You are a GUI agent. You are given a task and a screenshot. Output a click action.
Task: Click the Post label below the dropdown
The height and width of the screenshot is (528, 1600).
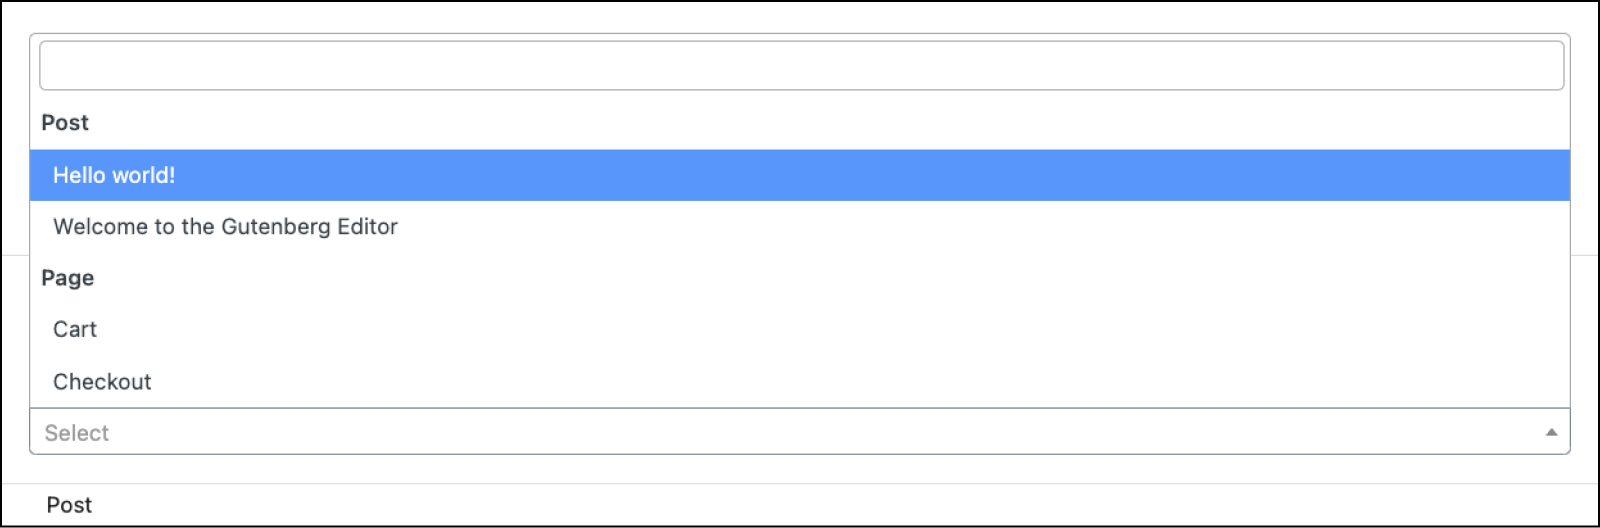[69, 505]
